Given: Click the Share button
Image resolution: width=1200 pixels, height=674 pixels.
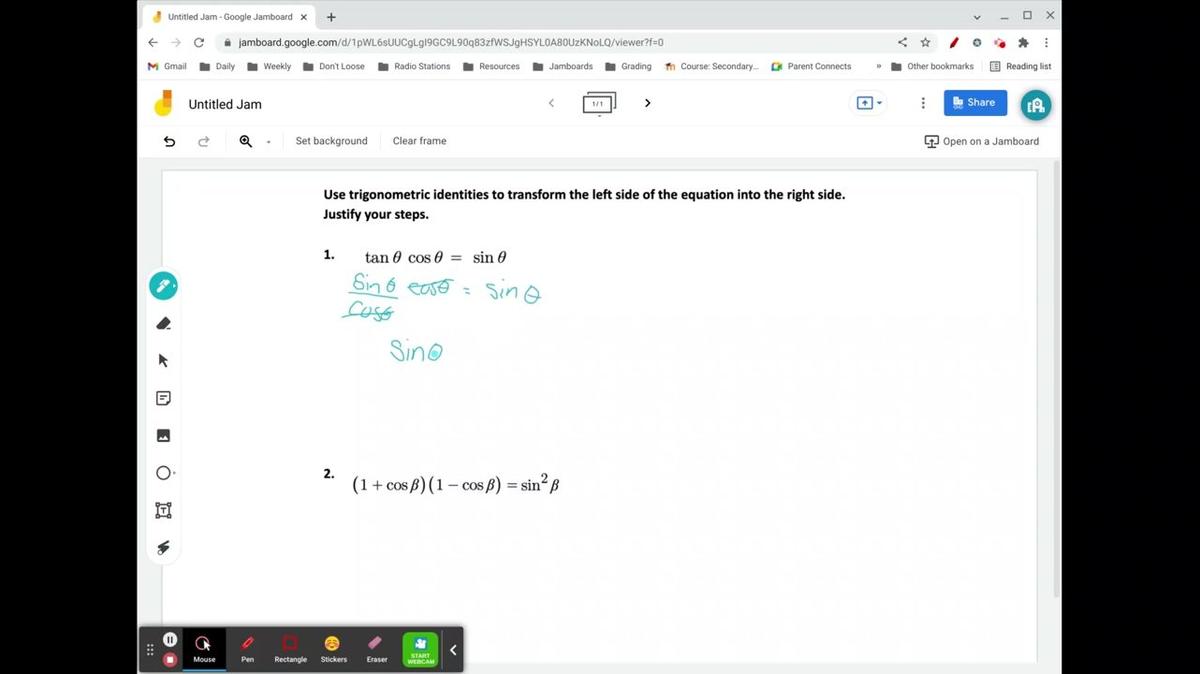Looking at the screenshot, I should coord(974,103).
